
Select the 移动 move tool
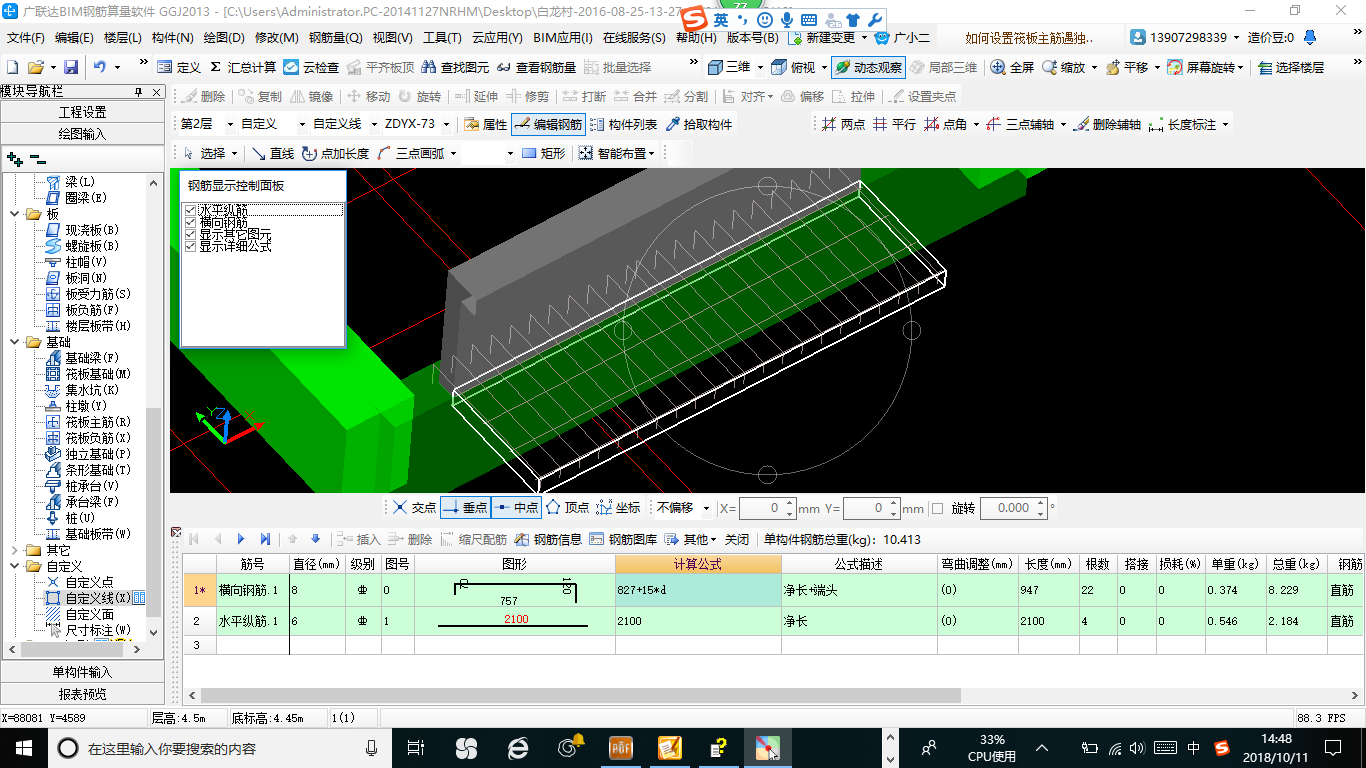click(367, 96)
